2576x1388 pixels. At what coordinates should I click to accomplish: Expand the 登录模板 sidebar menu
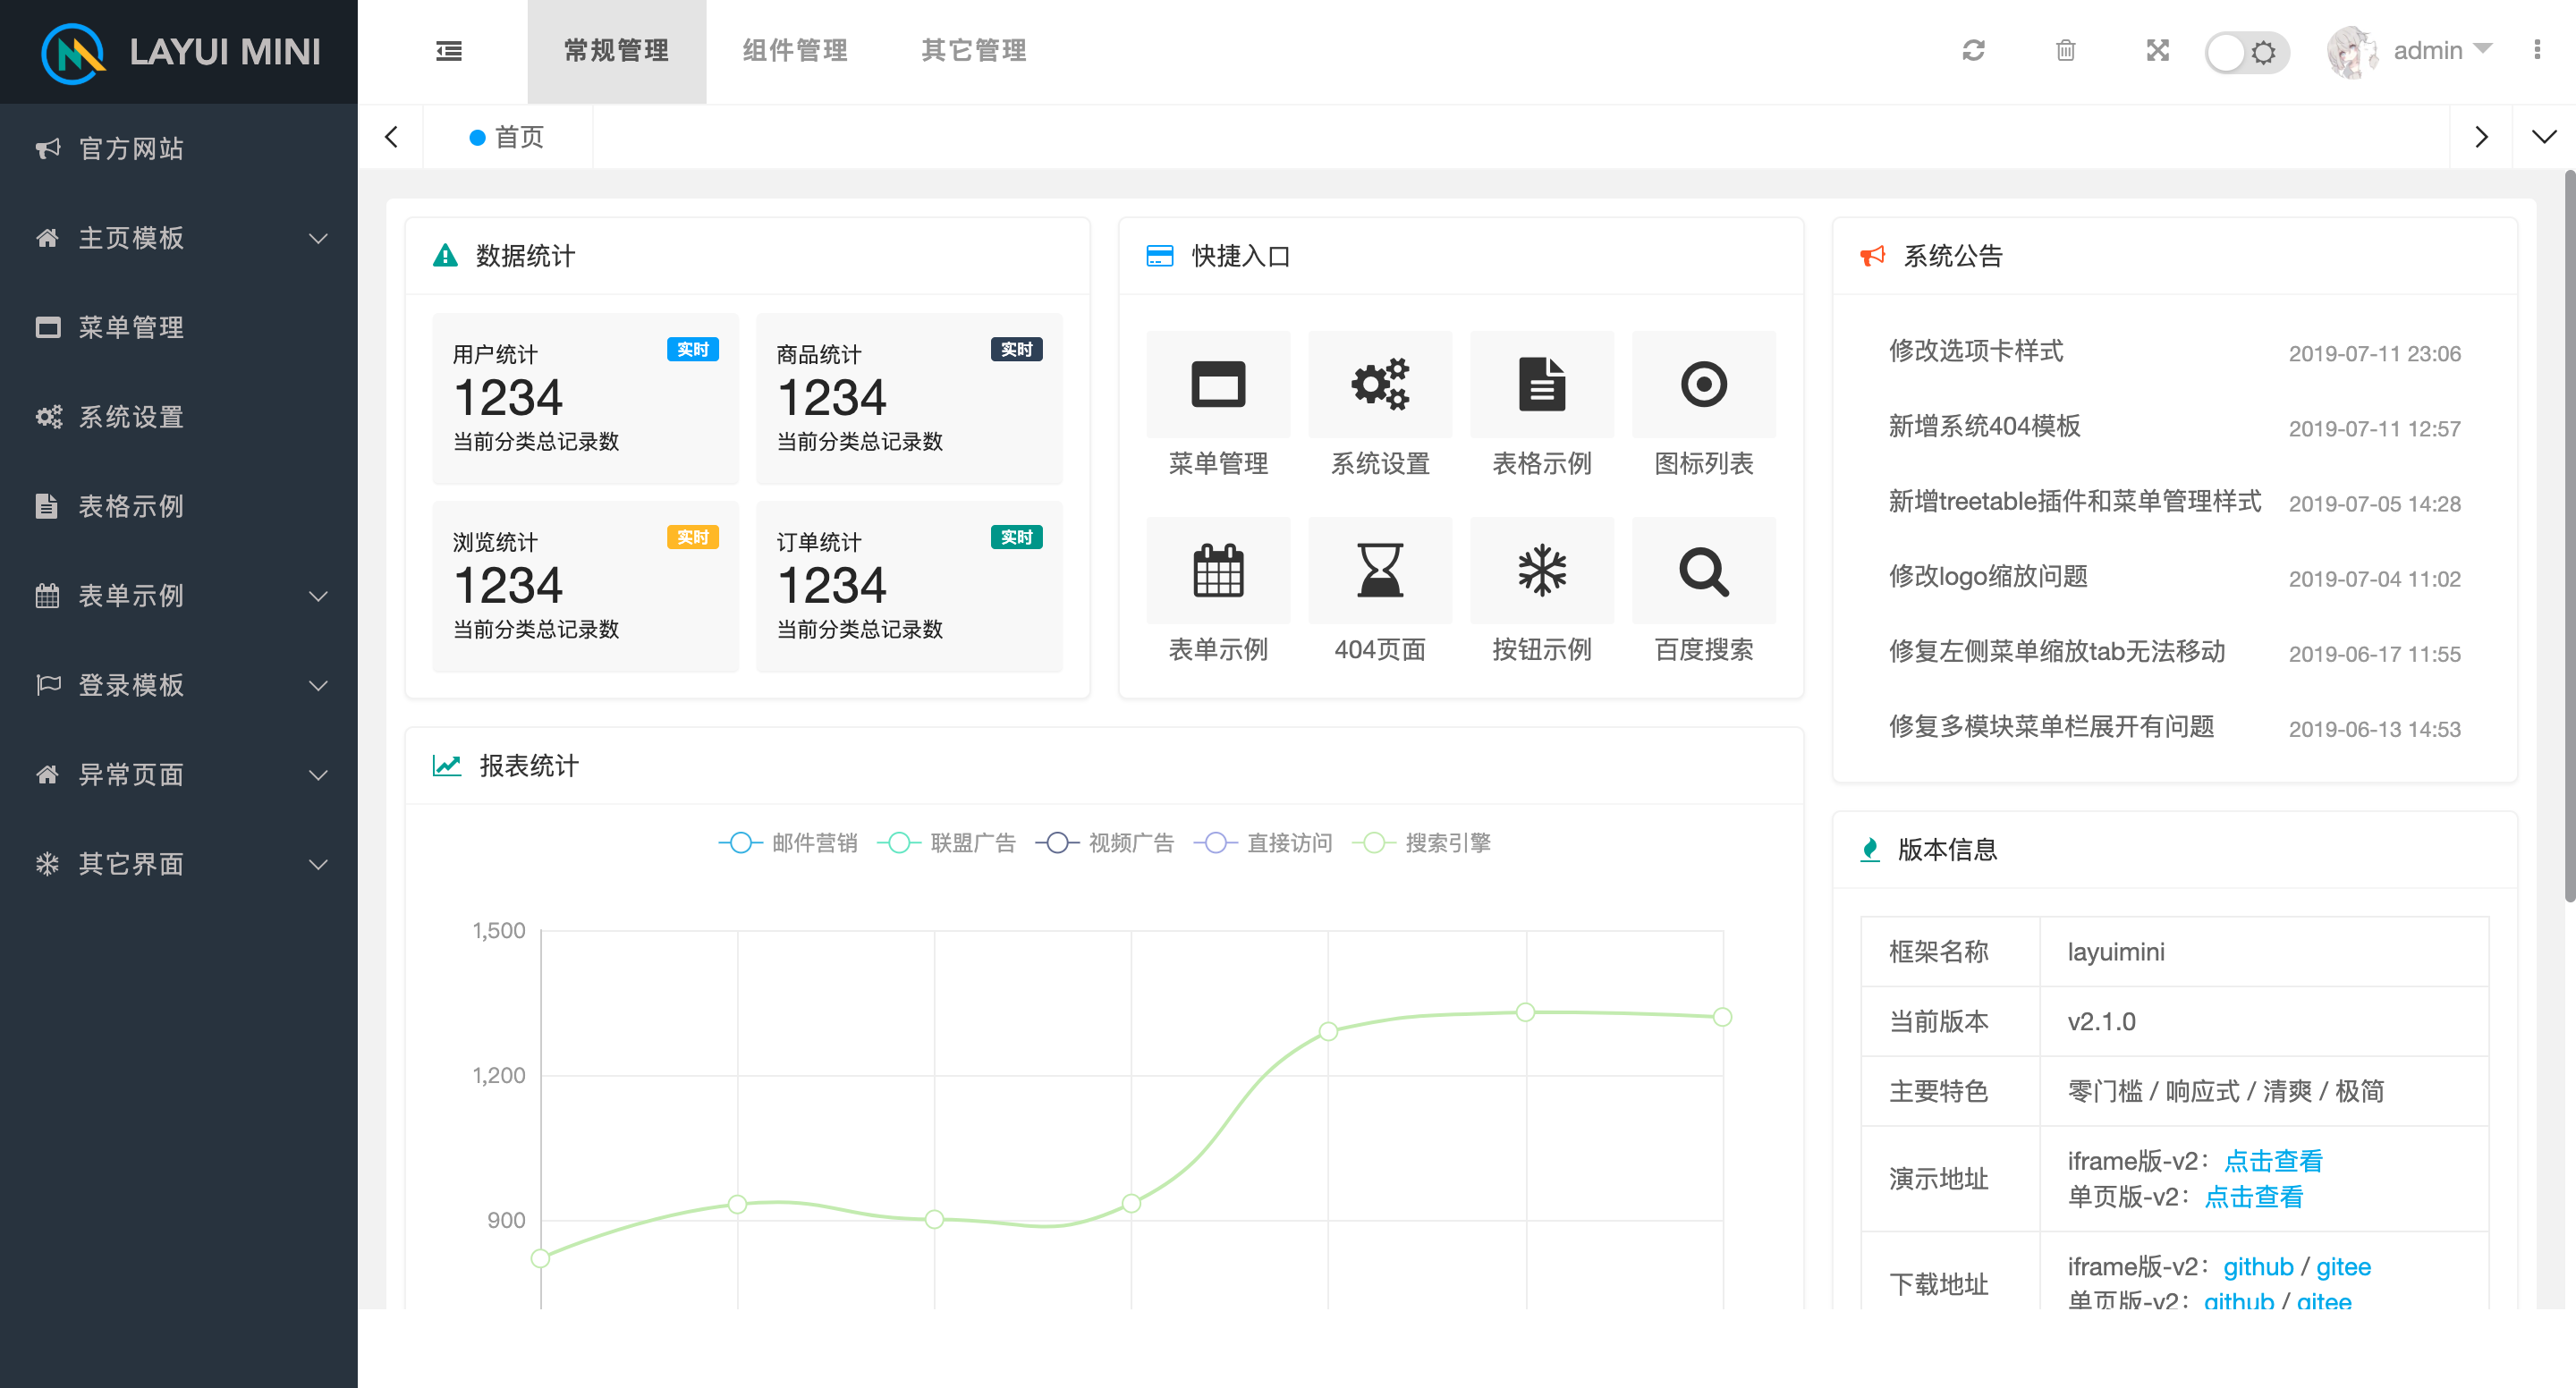pos(131,685)
